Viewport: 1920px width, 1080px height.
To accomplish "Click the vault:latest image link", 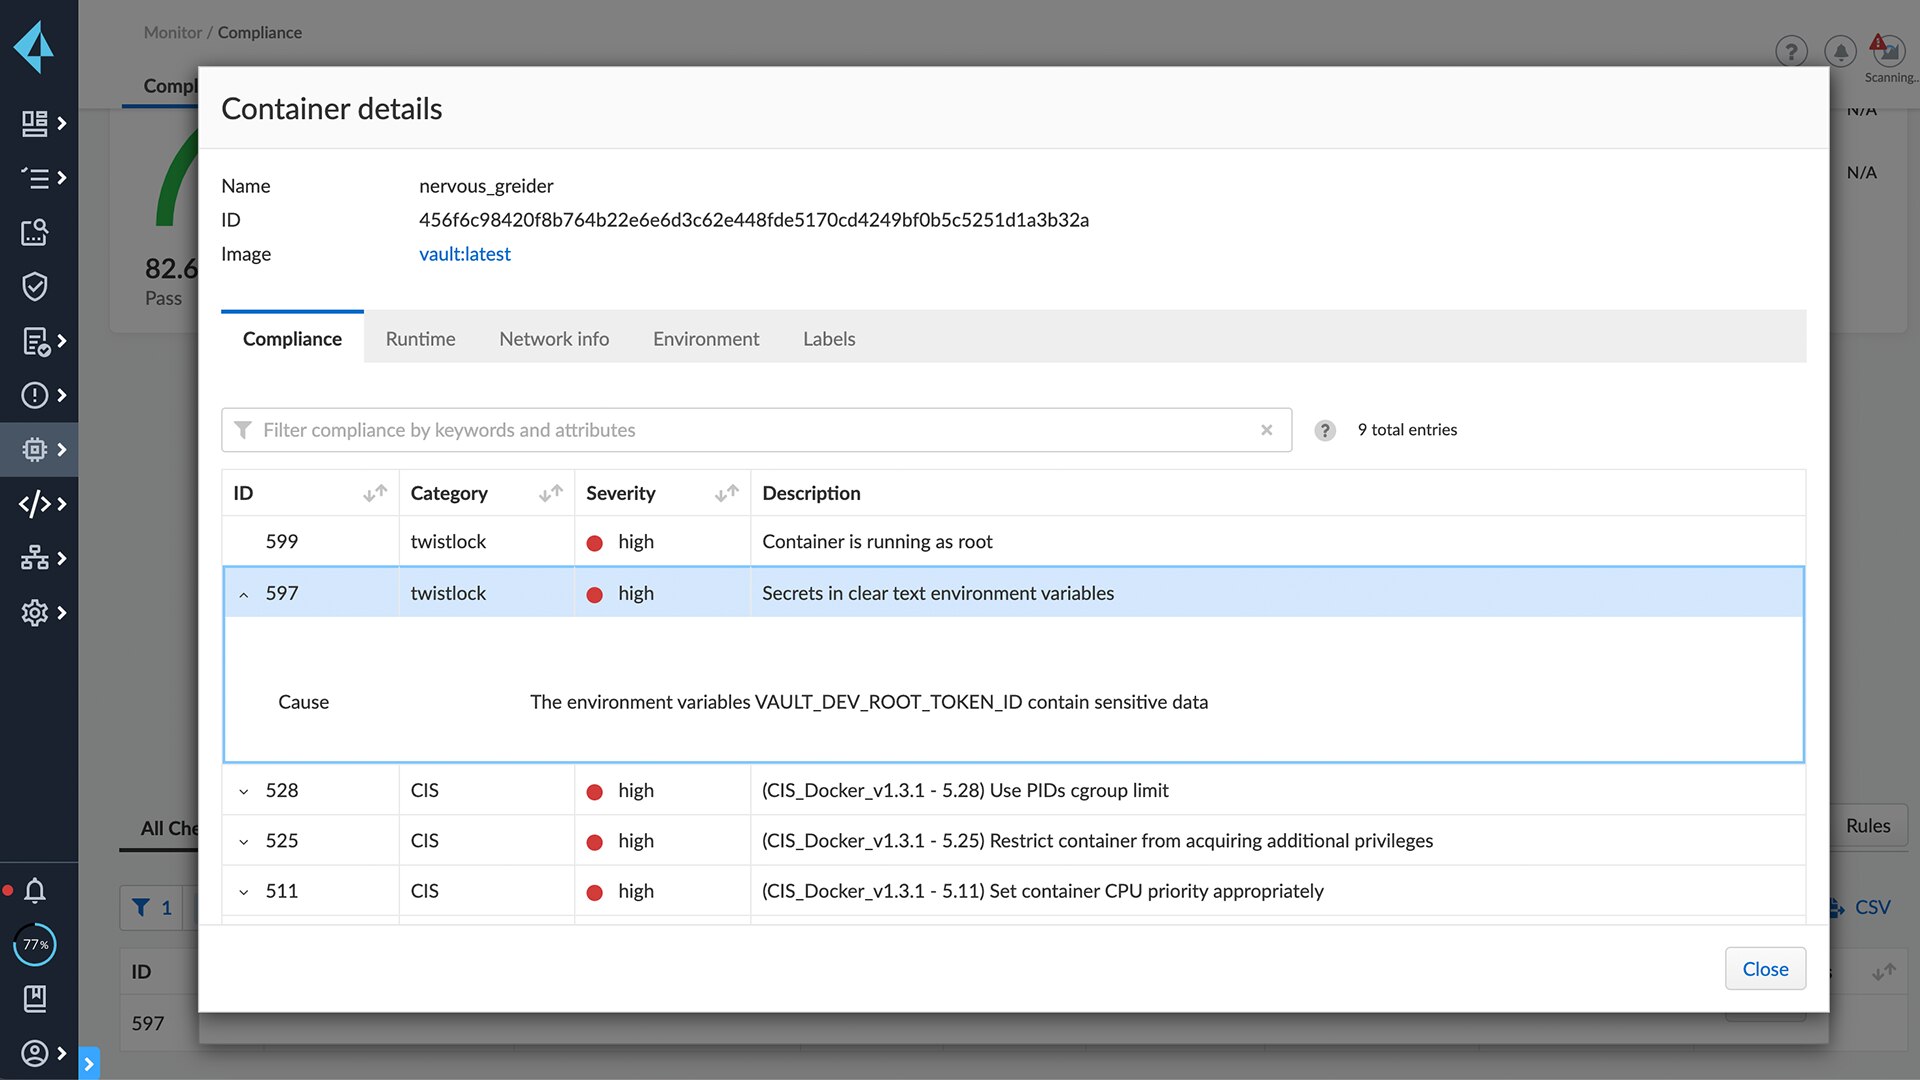I will (465, 254).
